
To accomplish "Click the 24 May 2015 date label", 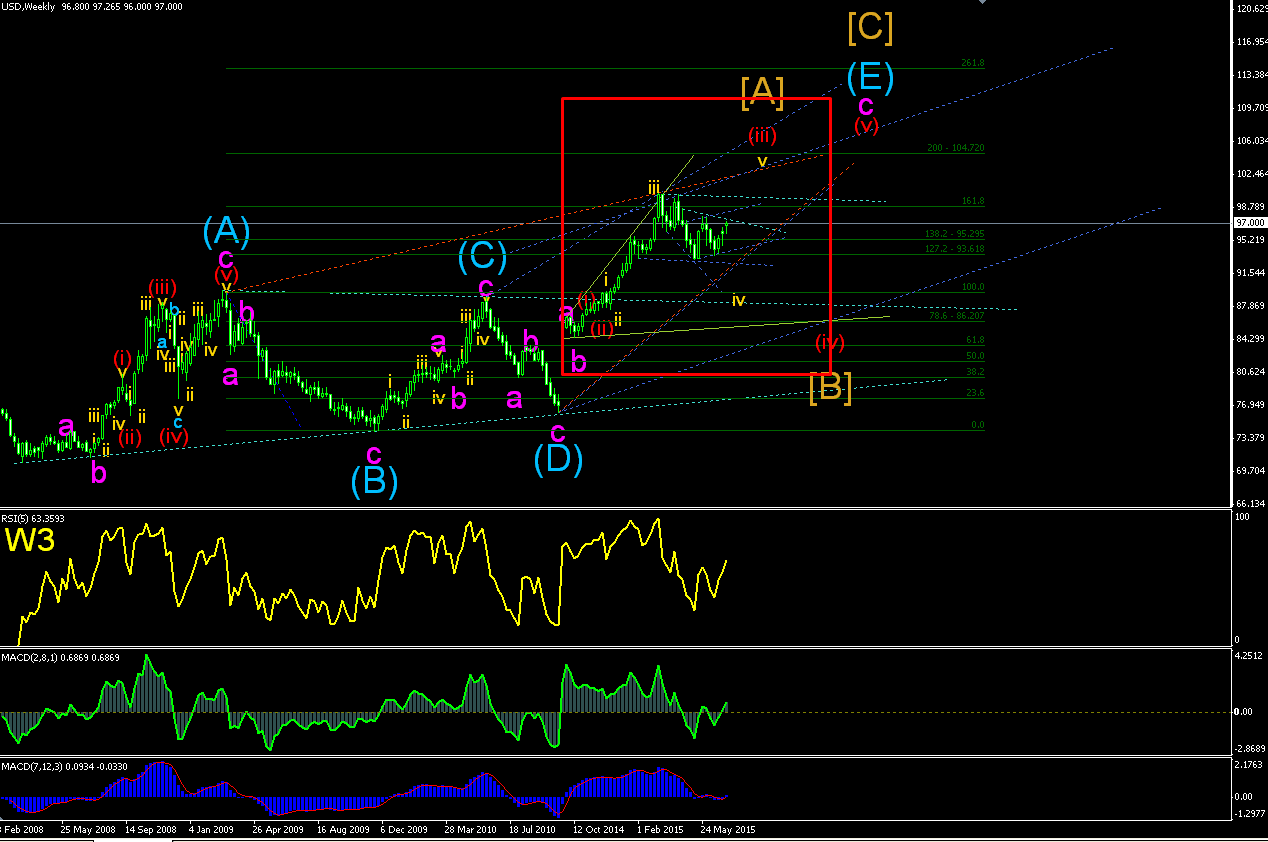I will coord(727,829).
